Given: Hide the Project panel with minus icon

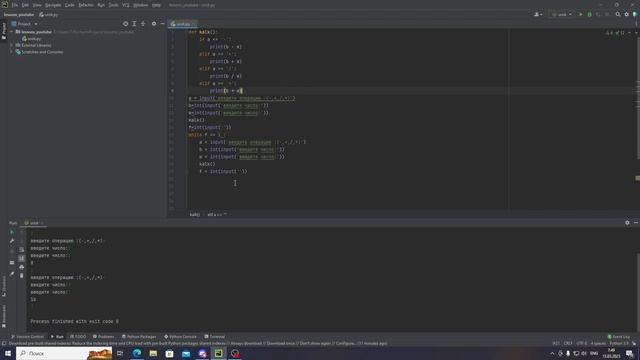Looking at the screenshot, I should tap(162, 24).
